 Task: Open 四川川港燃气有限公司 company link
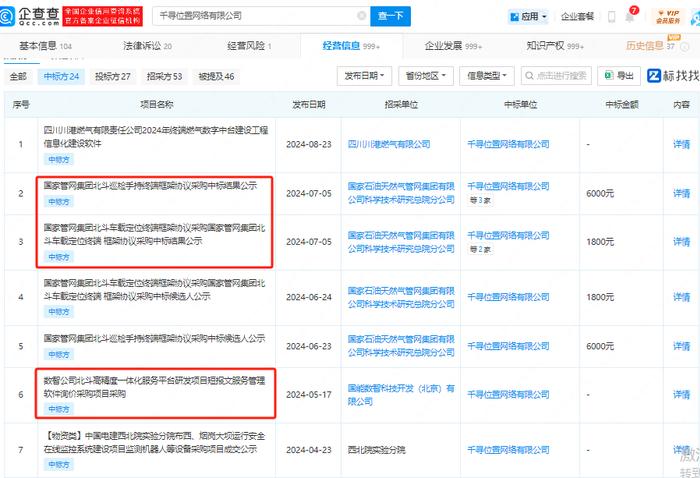pyautogui.click(x=389, y=144)
